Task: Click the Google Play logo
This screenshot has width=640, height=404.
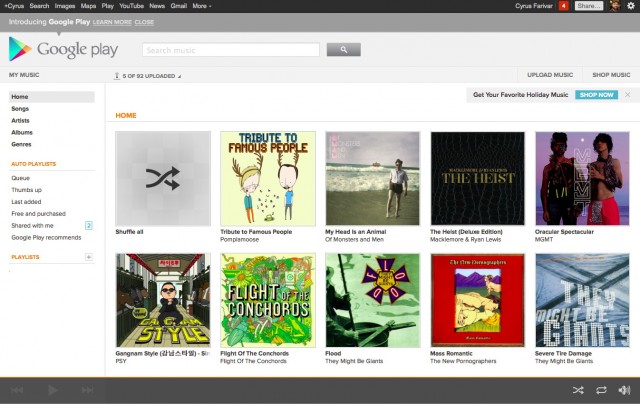Action: point(63,49)
